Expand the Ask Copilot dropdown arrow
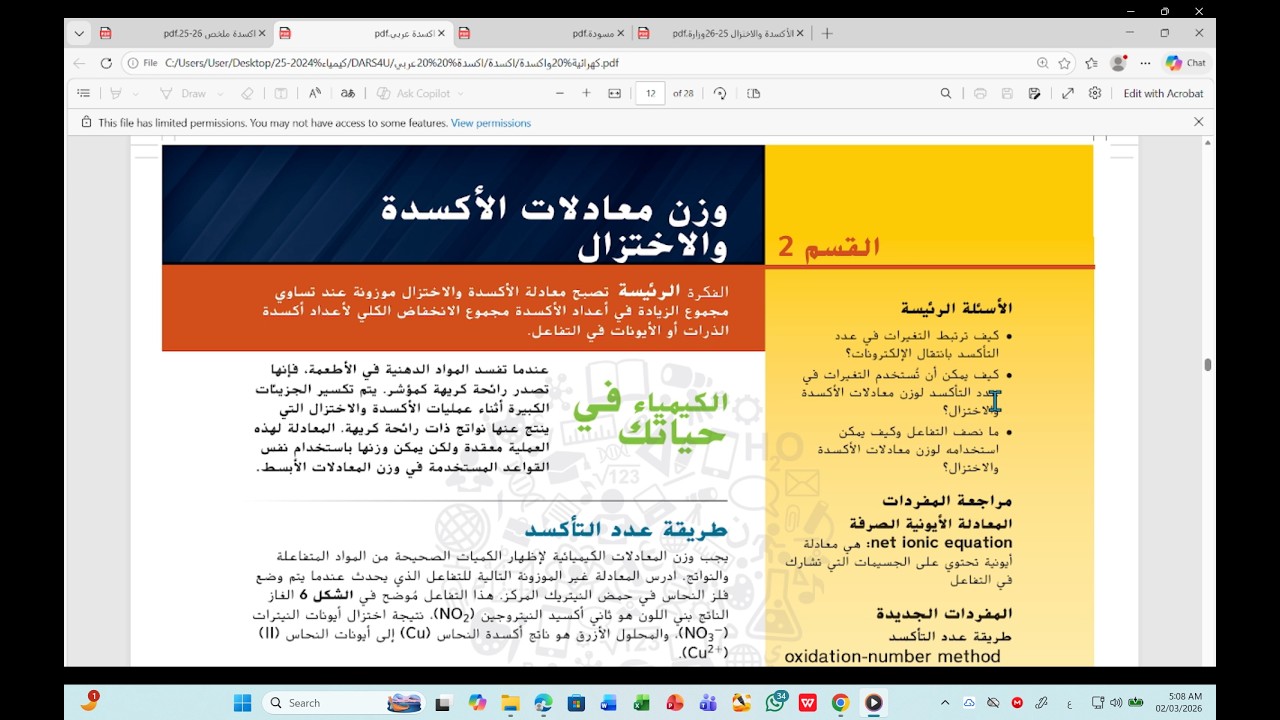This screenshot has height=720, width=1280. point(460,94)
